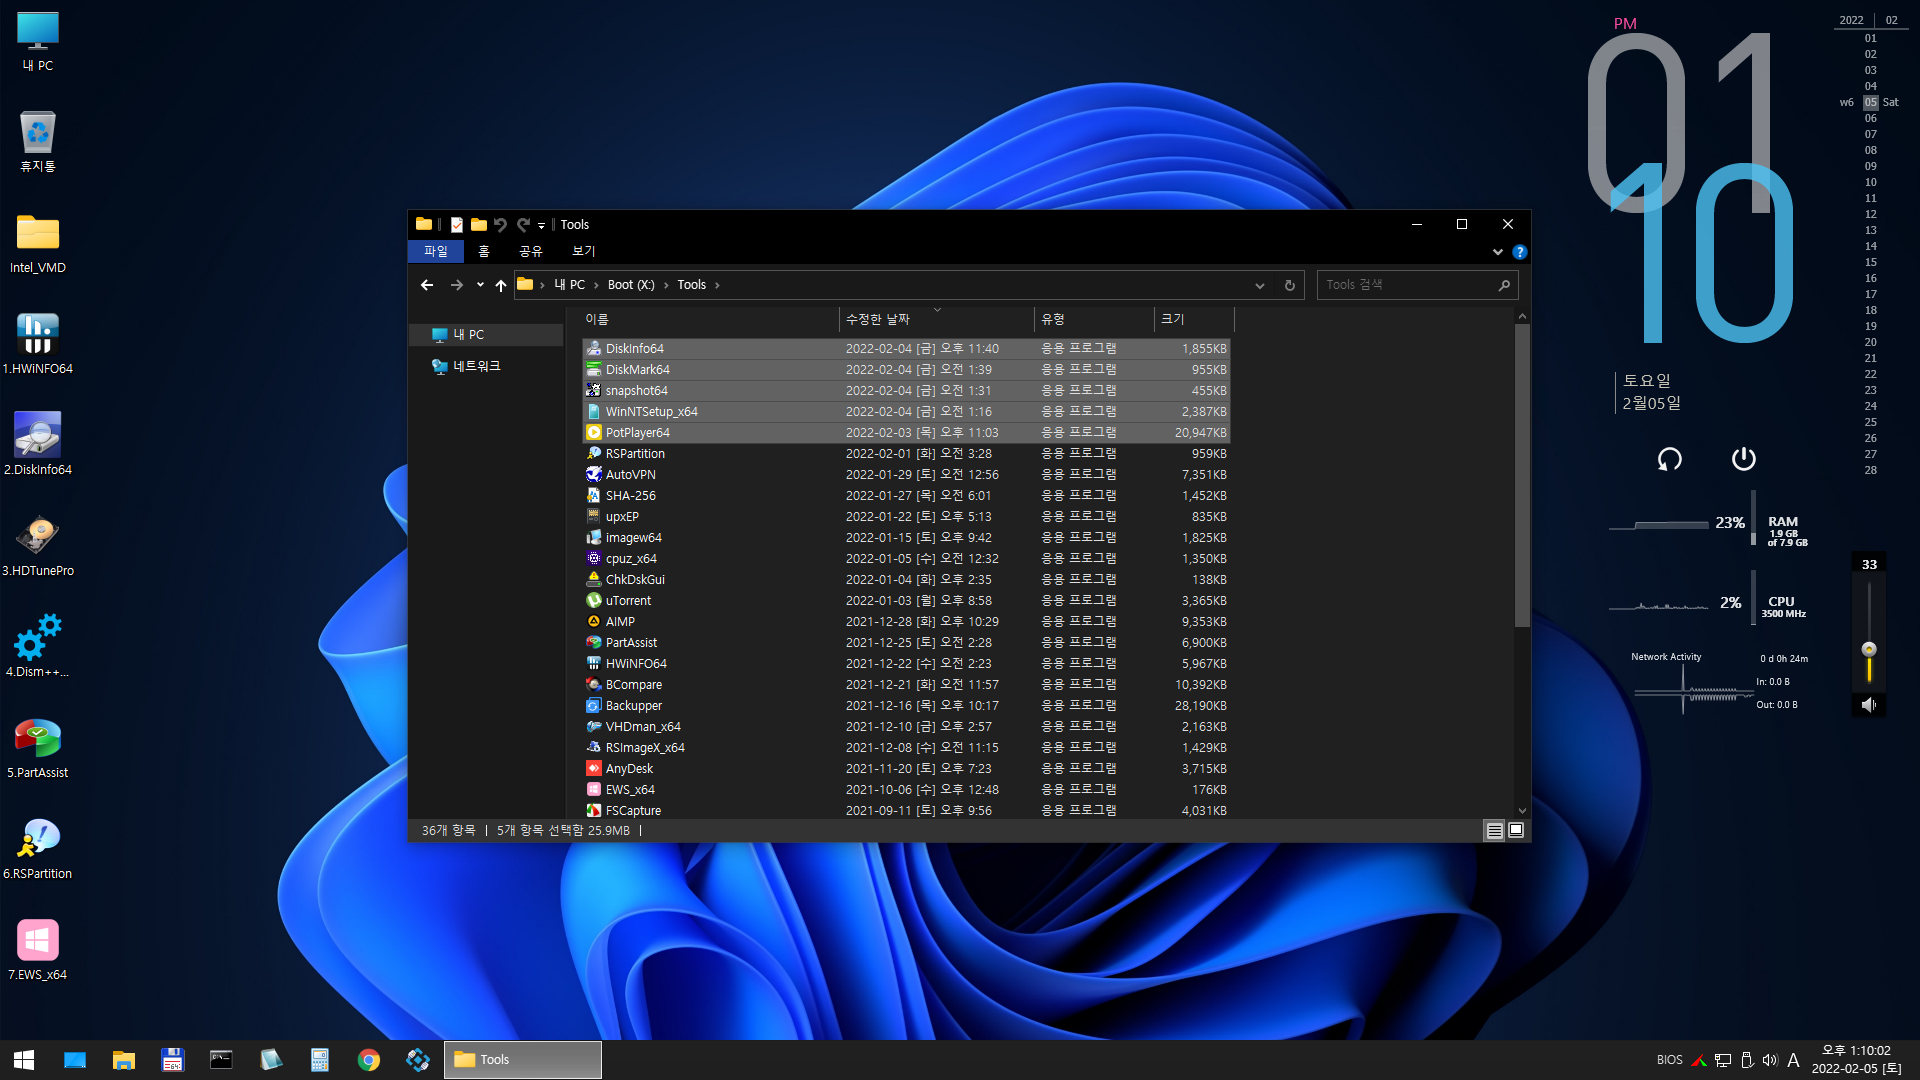Open File Explorer folder icon on taskbar
Screen dimensions: 1920x1080
pos(123,1060)
